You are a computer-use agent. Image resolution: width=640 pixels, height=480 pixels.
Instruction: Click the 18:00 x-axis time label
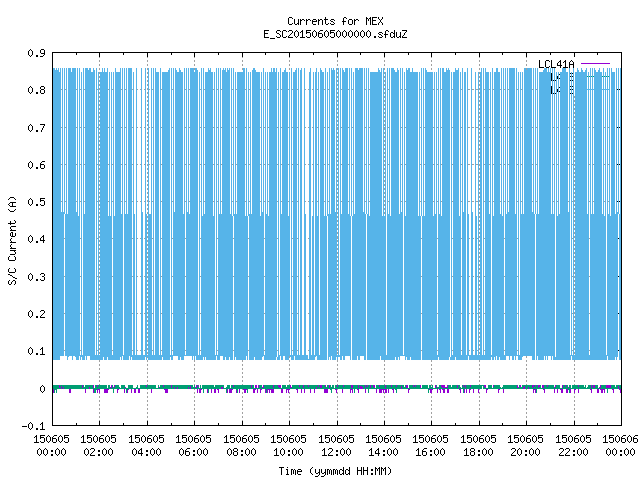click(478, 452)
